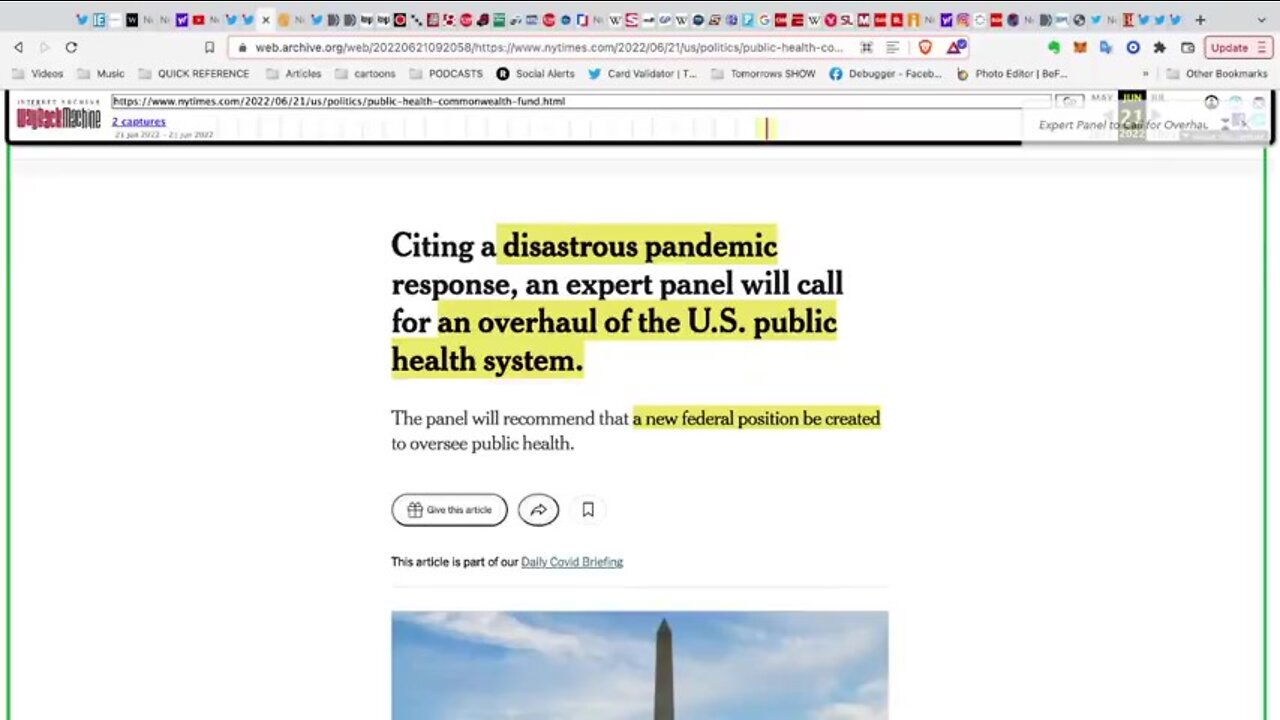The image size is (1280, 720).
Task: Open the Daily Covid Briefing link
Action: [572, 562]
